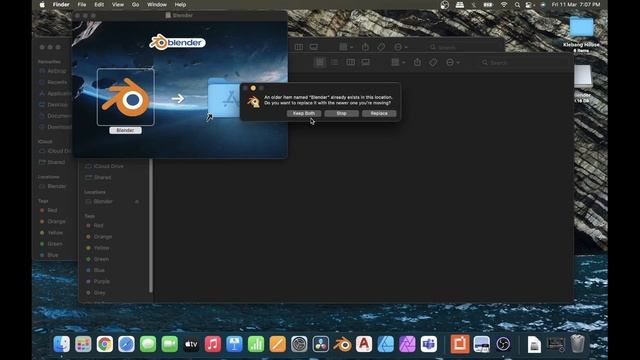Viewport: 640px width, 360px height.
Task: Click the Share button in front Finder toolbar
Action: 417,62
